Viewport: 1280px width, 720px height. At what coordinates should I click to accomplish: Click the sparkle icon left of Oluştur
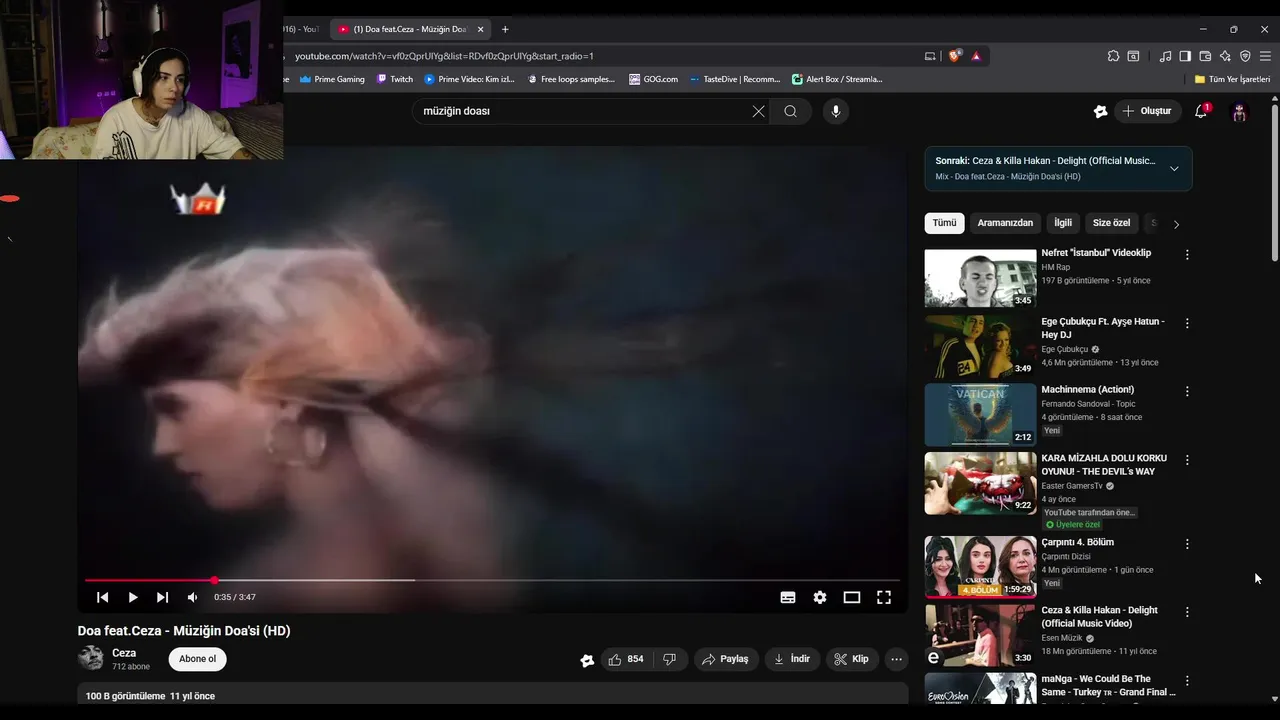1100,112
